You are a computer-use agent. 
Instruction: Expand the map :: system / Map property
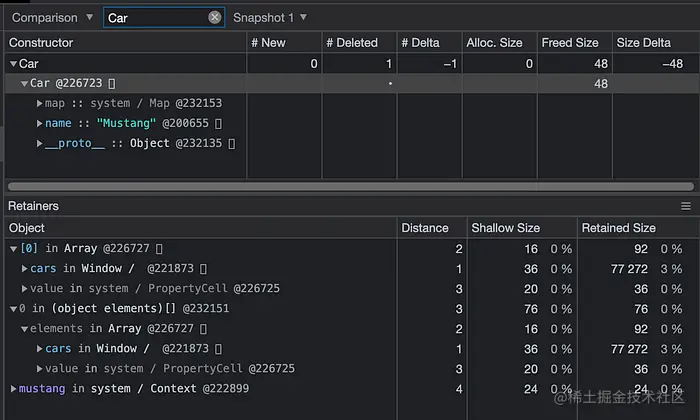point(39,103)
